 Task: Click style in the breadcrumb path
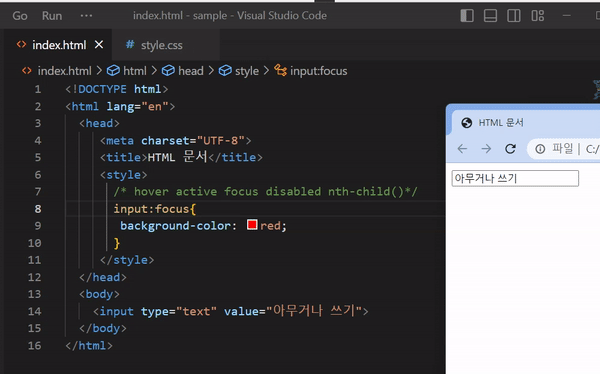click(247, 71)
